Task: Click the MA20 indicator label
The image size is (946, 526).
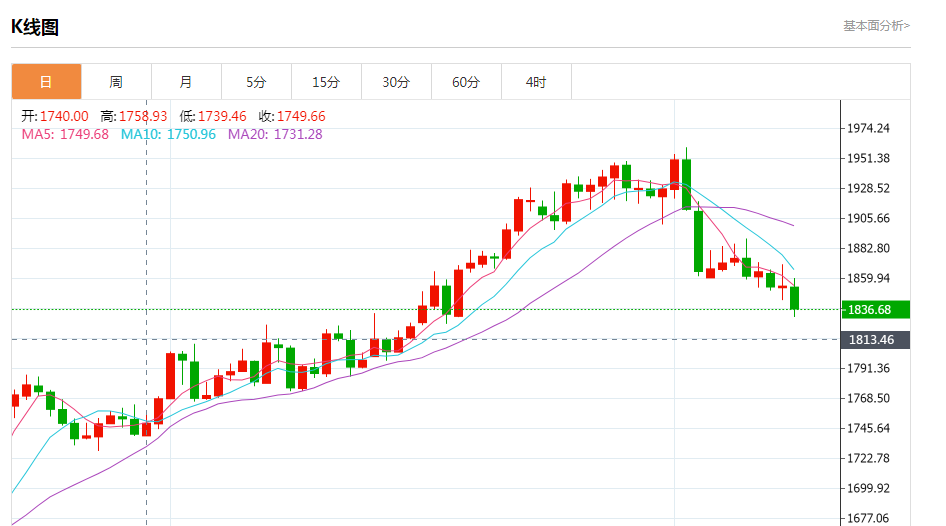Action: click(x=275, y=134)
